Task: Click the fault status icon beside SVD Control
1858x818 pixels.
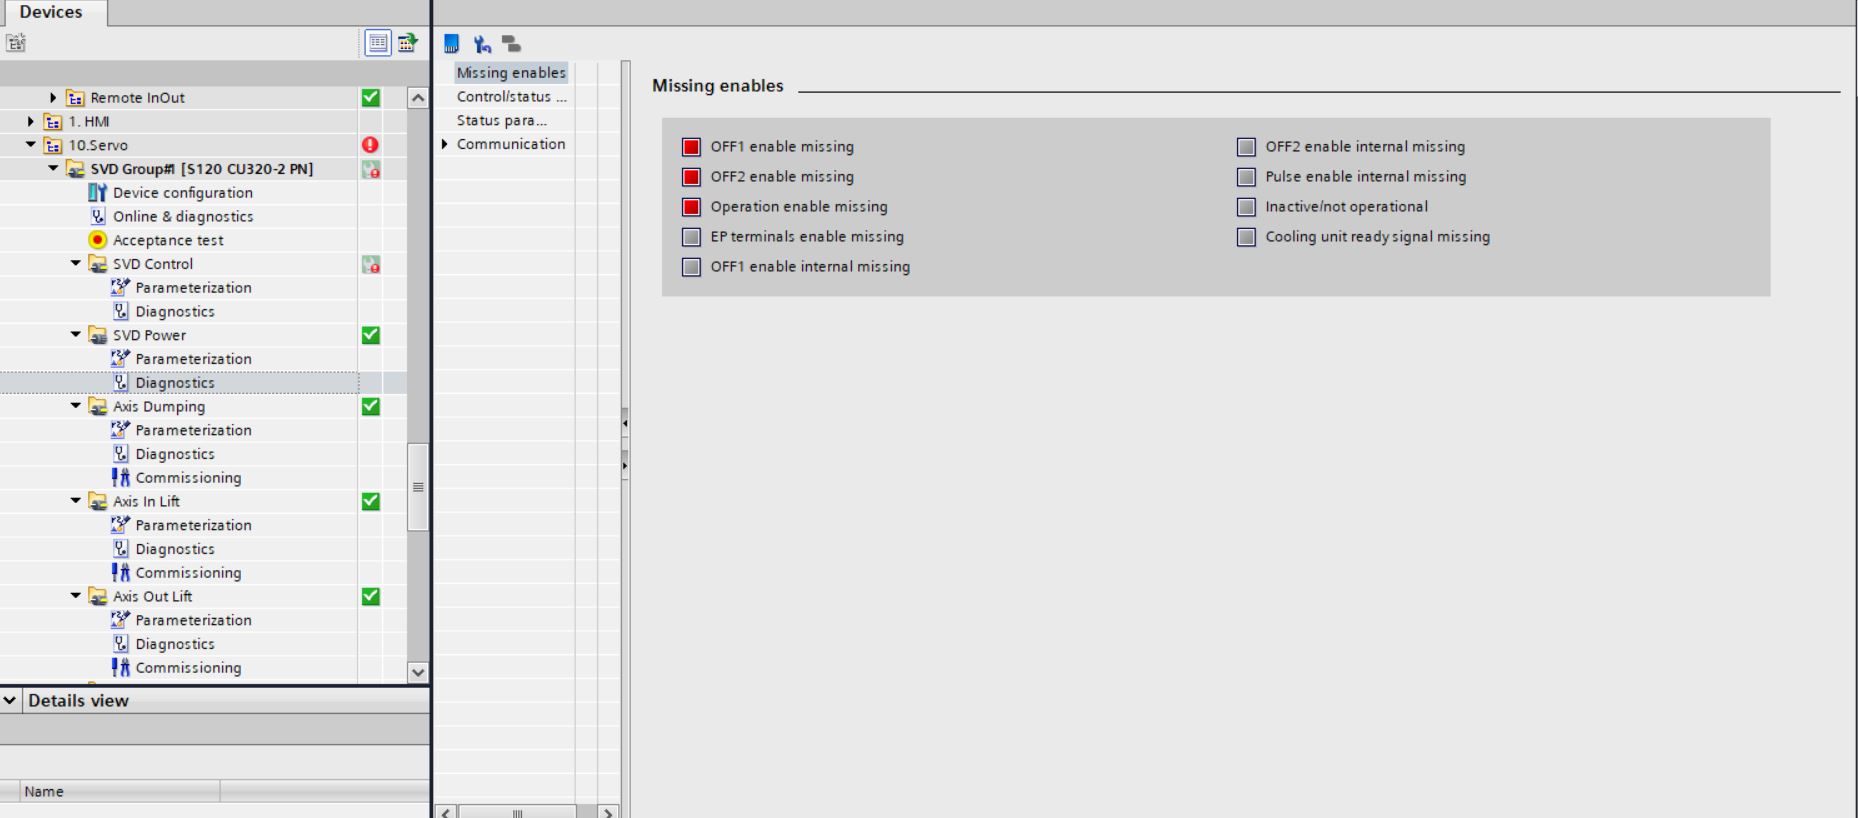Action: point(370,264)
